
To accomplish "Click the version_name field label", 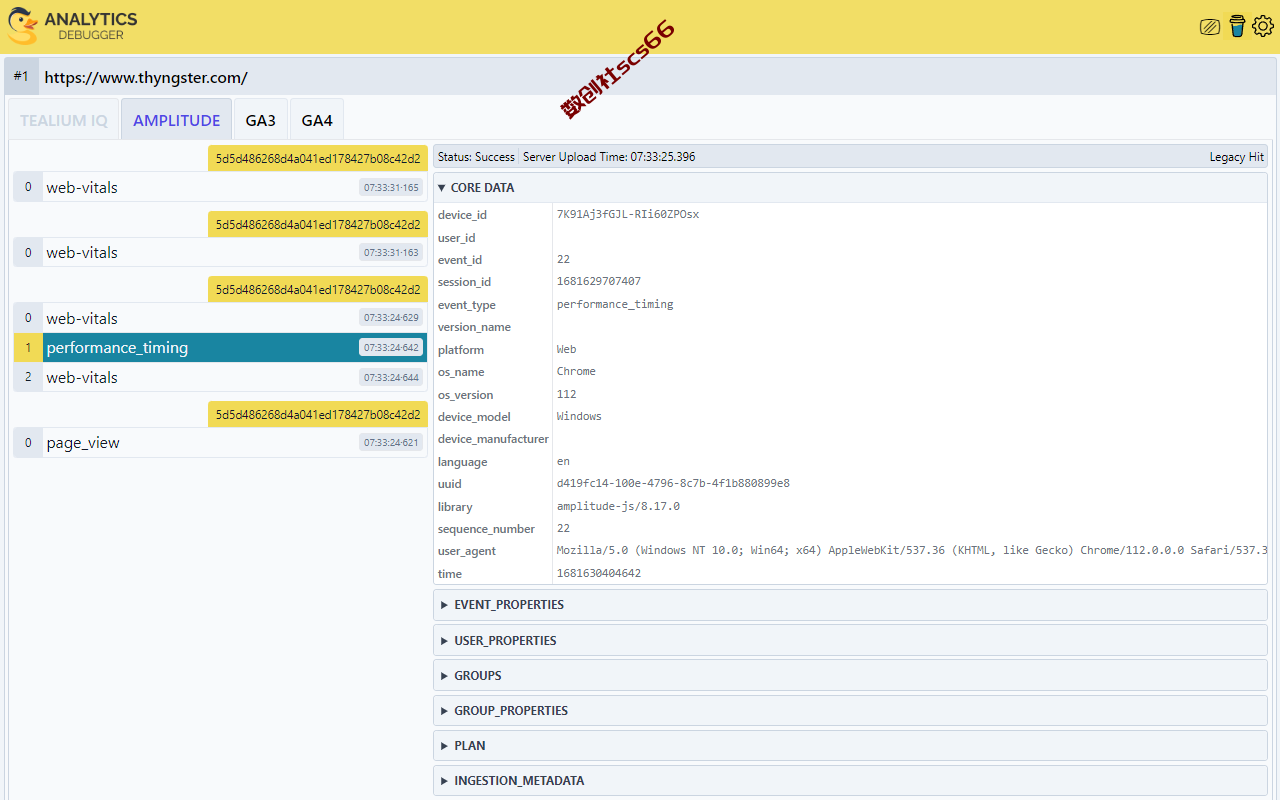I will (x=474, y=327).
